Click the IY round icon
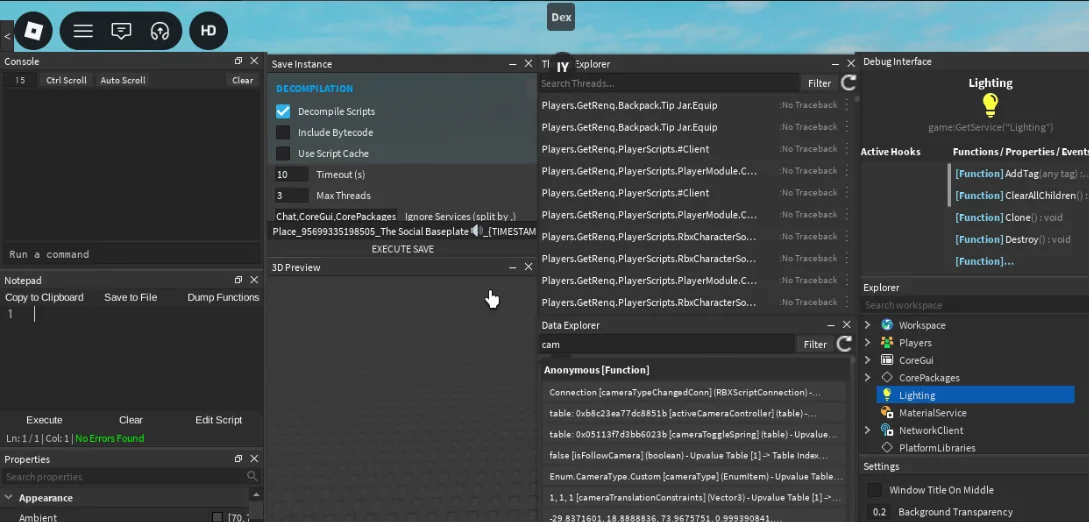Image resolution: width=1089 pixels, height=522 pixels. 563,67
